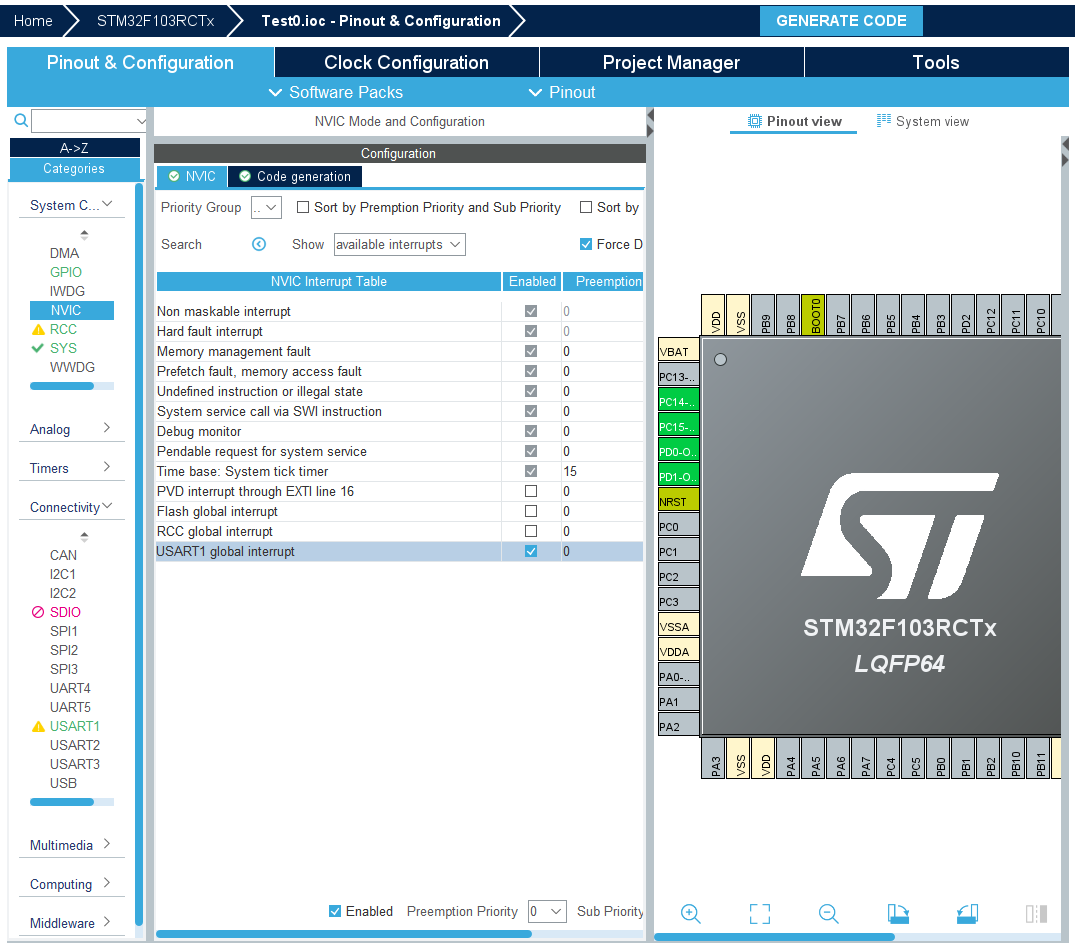The width and height of the screenshot is (1075, 946).
Task: Click the NVIC tab green check icon
Action: tap(174, 176)
